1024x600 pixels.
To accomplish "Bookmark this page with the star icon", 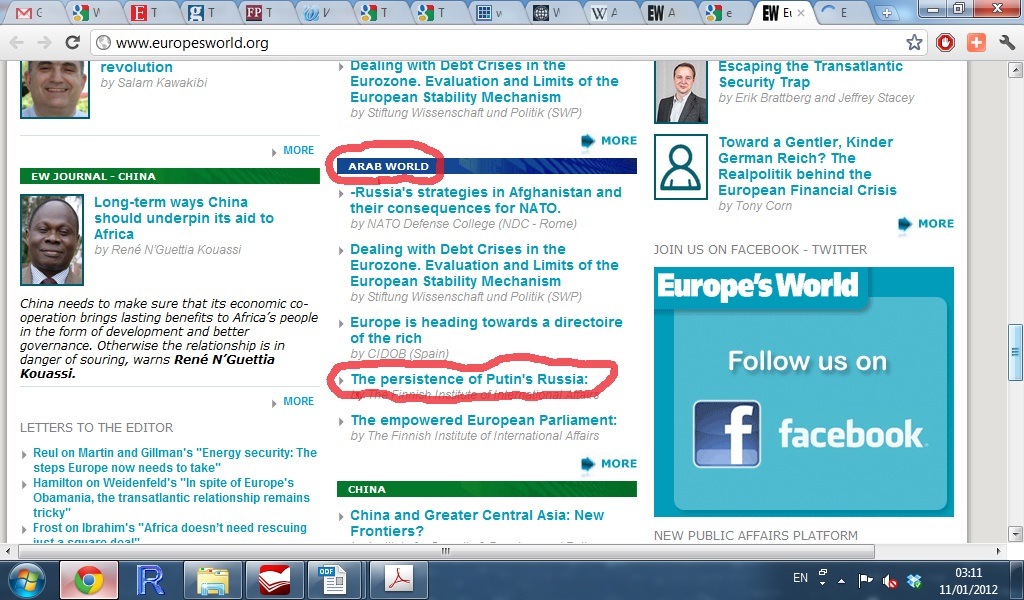I will [x=914, y=43].
